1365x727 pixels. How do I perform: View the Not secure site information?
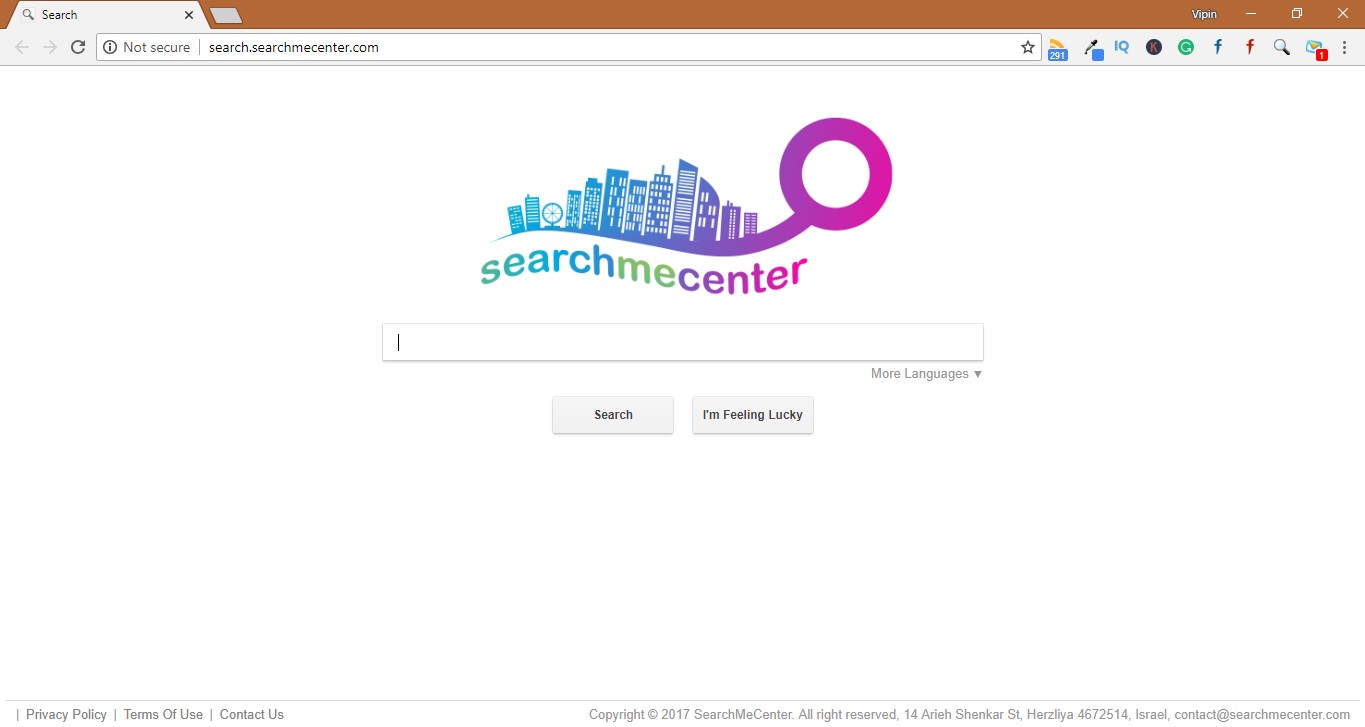tap(146, 46)
